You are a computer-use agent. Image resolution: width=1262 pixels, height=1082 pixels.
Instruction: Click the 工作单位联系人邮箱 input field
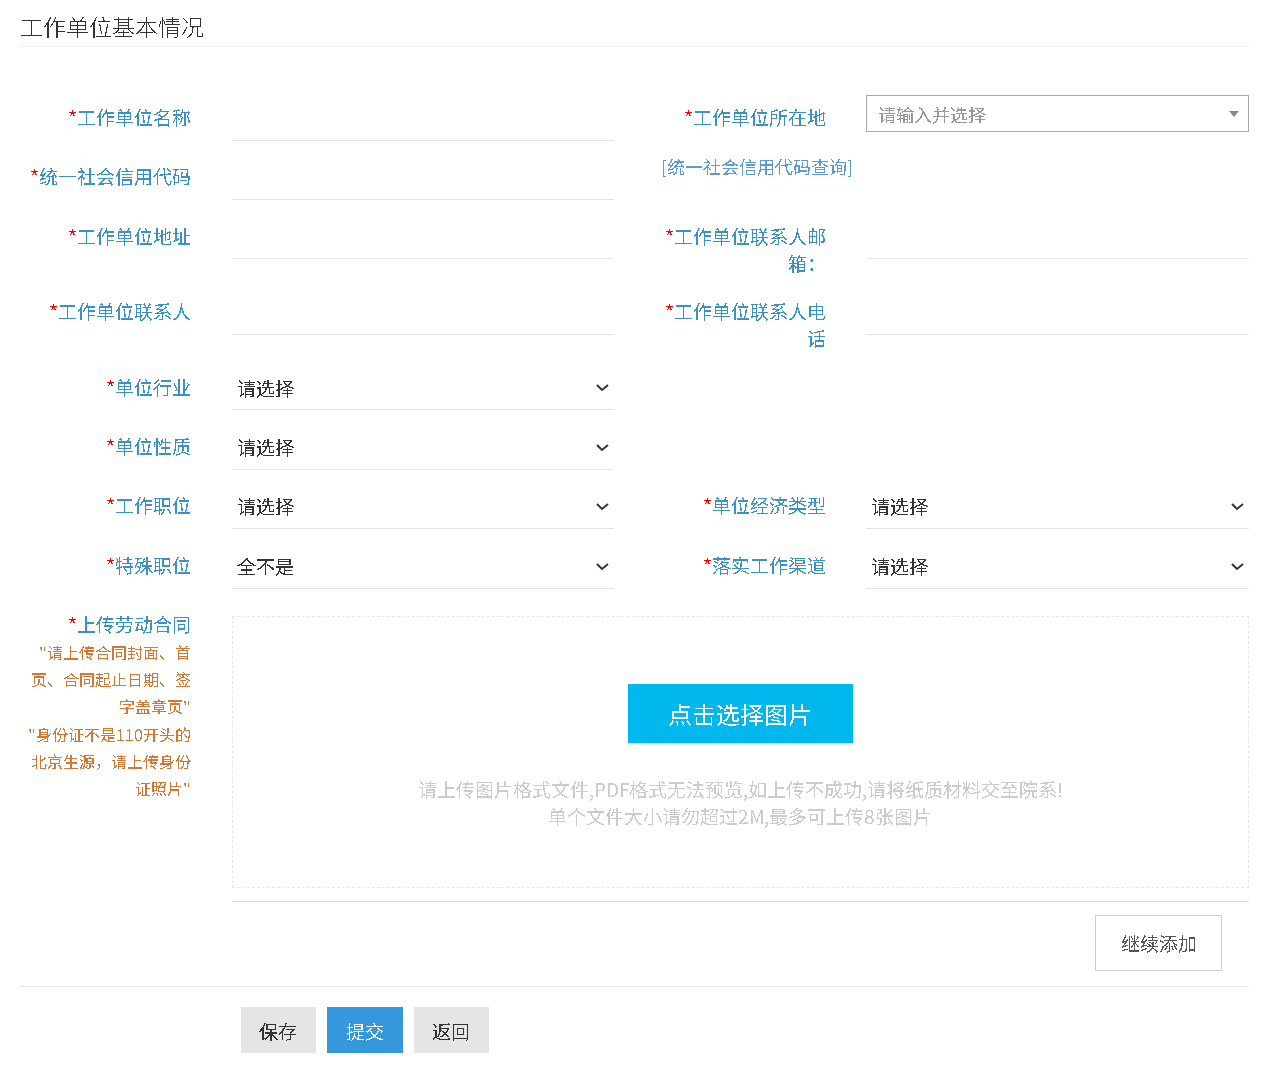1056,238
